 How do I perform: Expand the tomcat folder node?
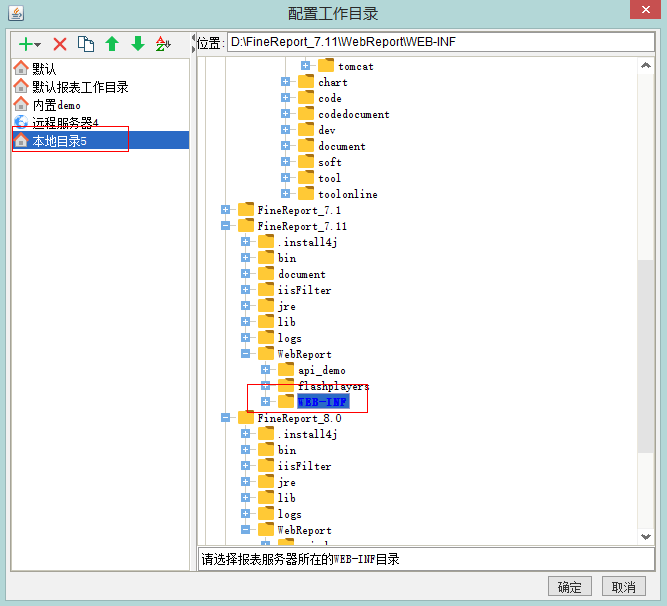click(305, 65)
